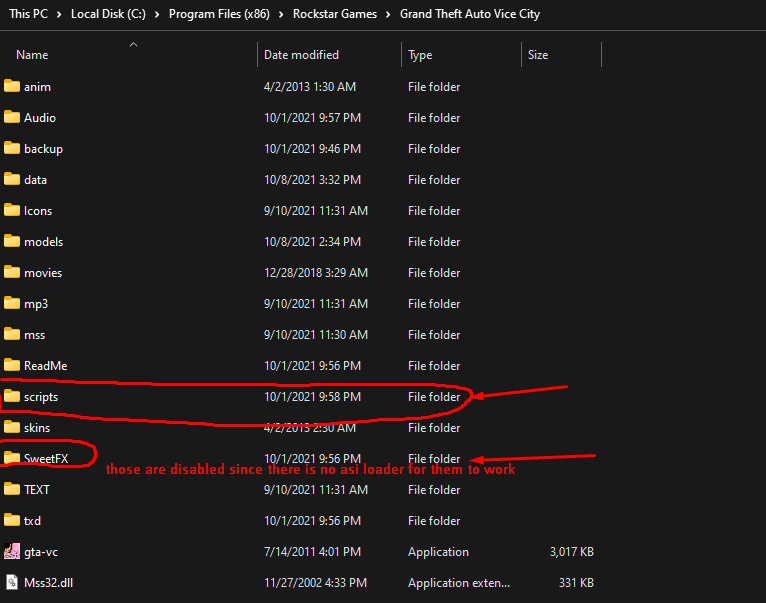Select the 'backup' folder name
The image size is (766, 603).
(43, 149)
